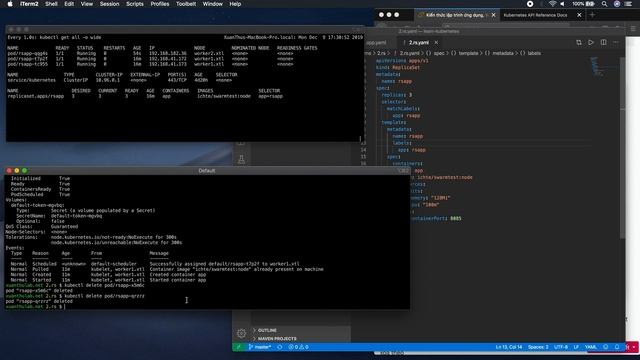
Task: Click the terminal prompt input line
Action: (x=207, y=307)
